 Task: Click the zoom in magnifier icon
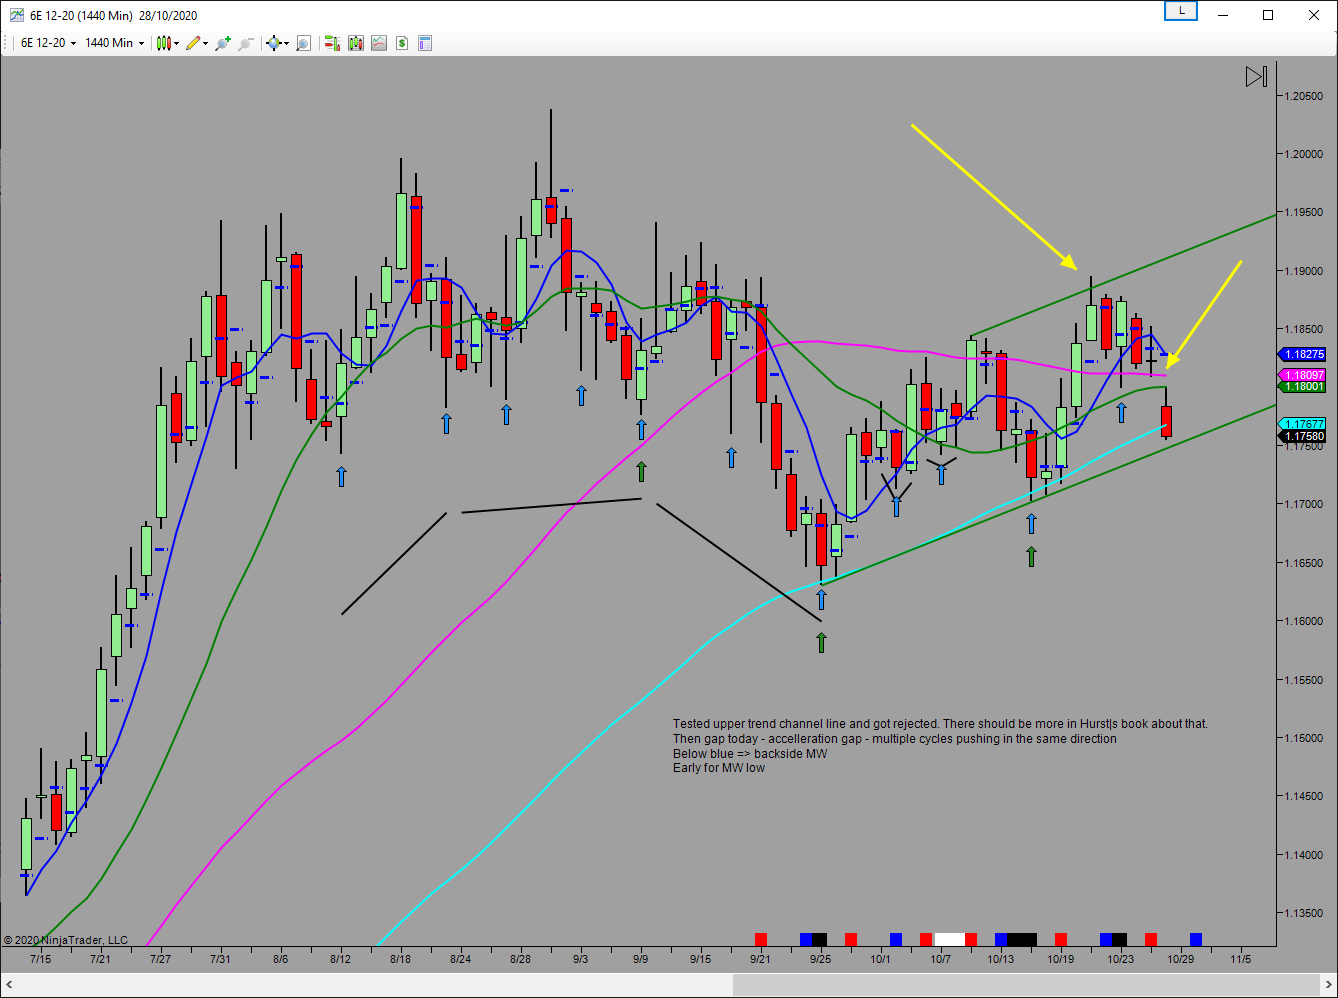click(x=222, y=43)
